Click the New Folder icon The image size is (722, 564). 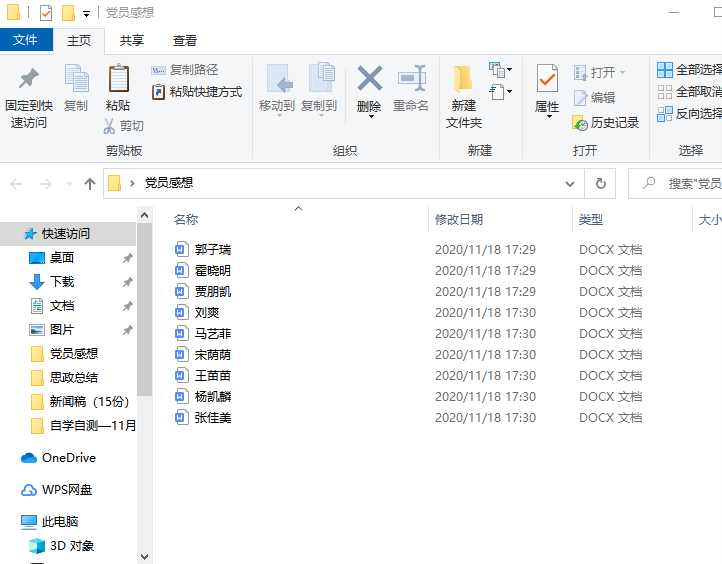click(463, 80)
